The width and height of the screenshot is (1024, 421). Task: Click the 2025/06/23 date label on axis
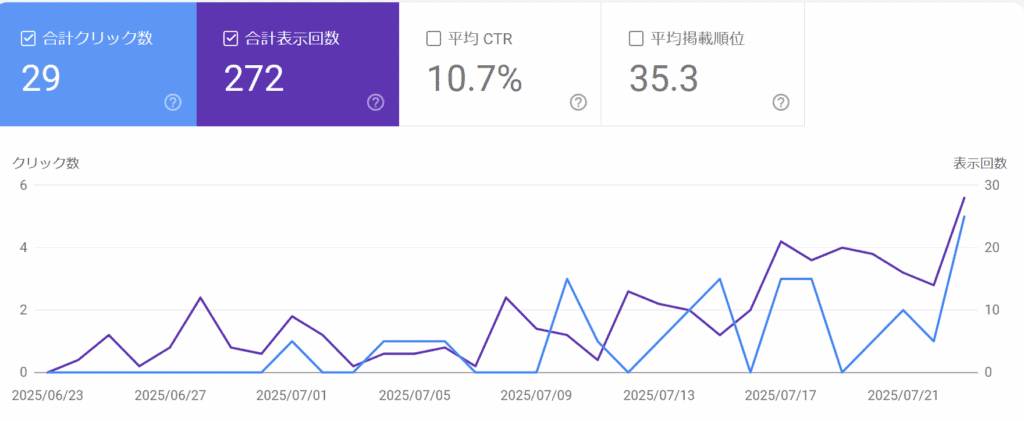coord(47,396)
